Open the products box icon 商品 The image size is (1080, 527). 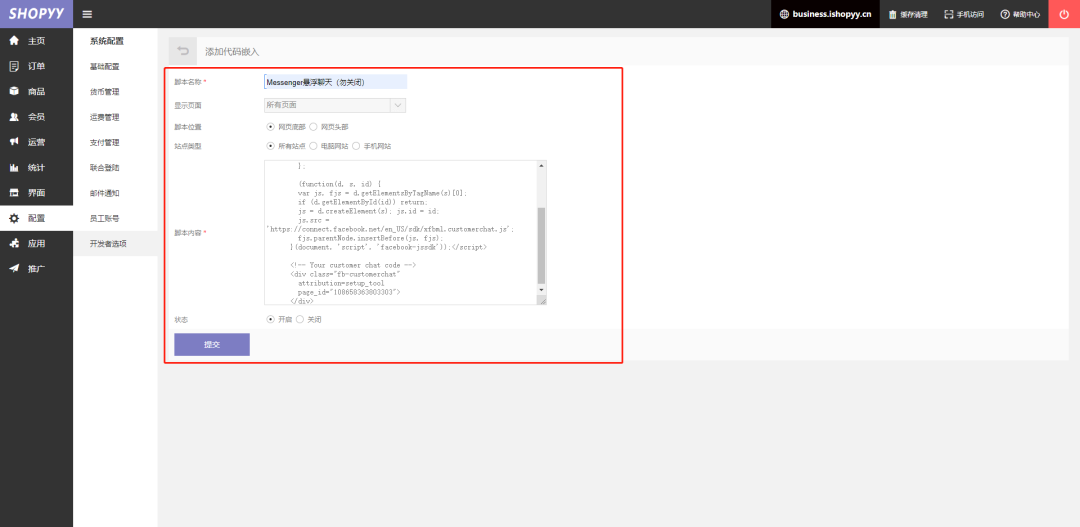(x=14, y=92)
